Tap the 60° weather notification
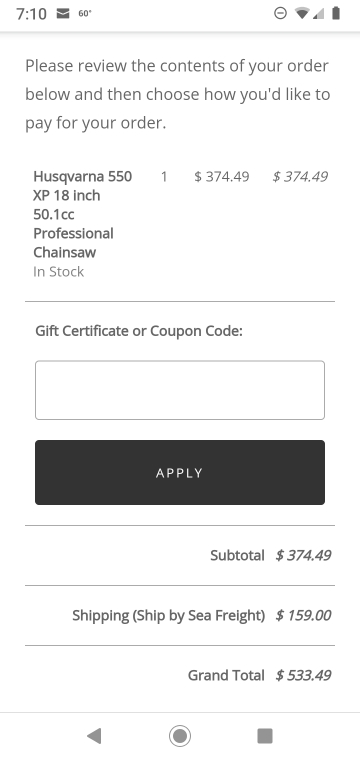Image resolution: width=360 pixels, height=760 pixels. tap(85, 14)
